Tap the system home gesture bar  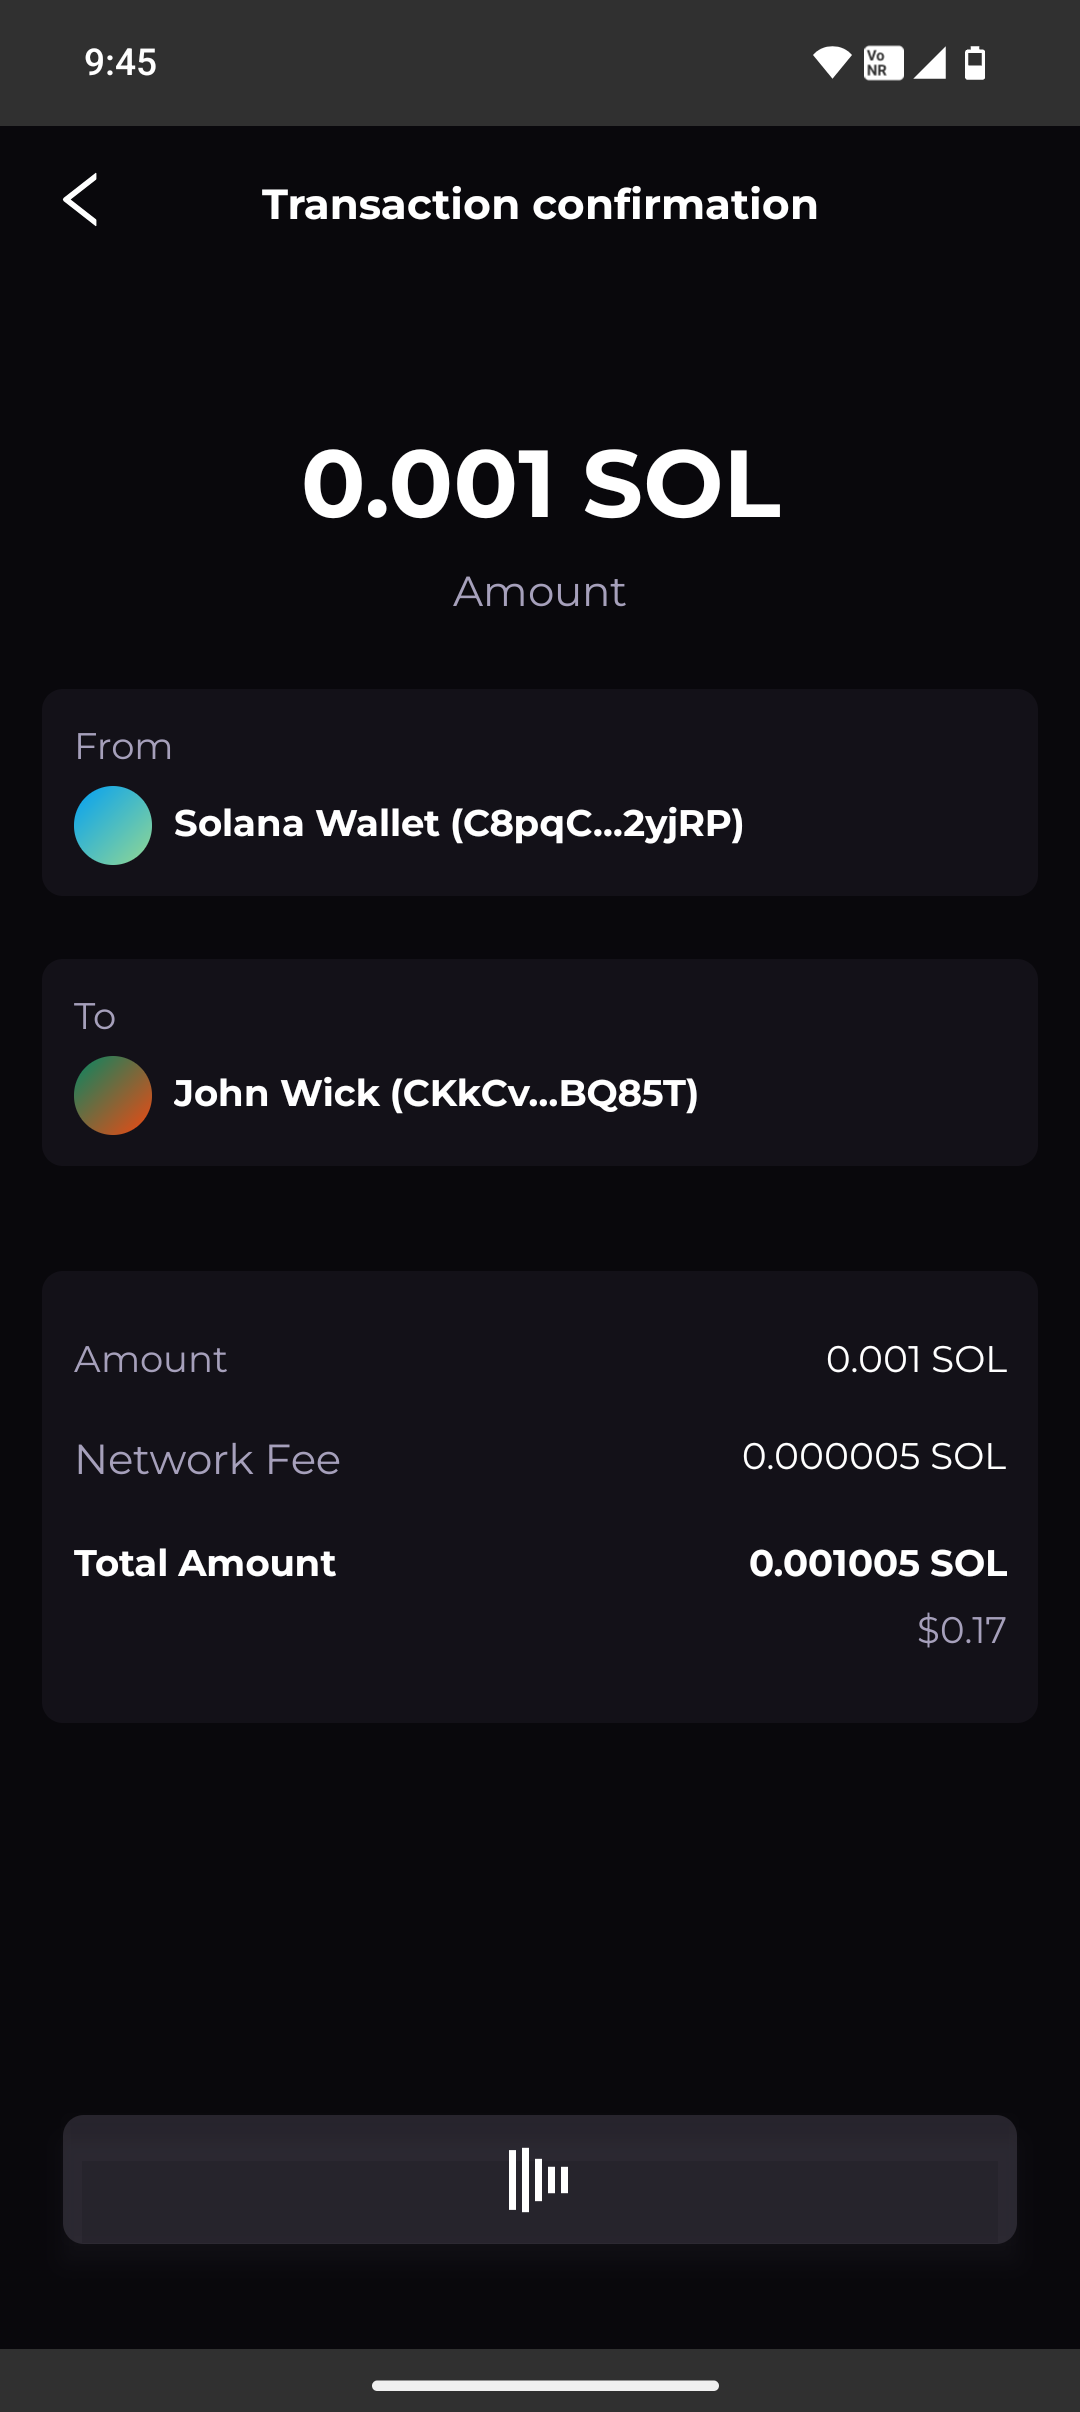(x=545, y=2385)
